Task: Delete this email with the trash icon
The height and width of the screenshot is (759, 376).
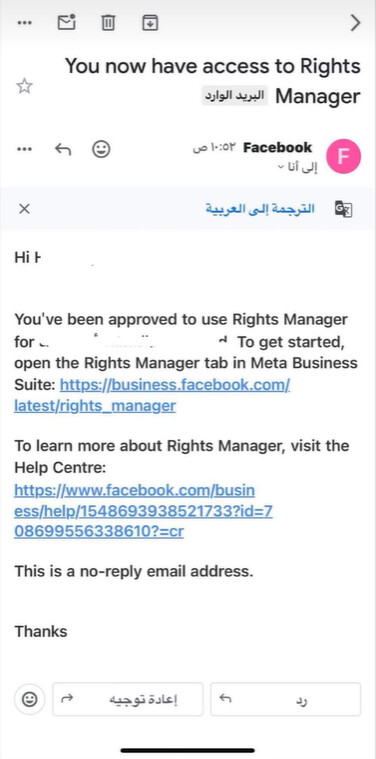Action: [108, 23]
